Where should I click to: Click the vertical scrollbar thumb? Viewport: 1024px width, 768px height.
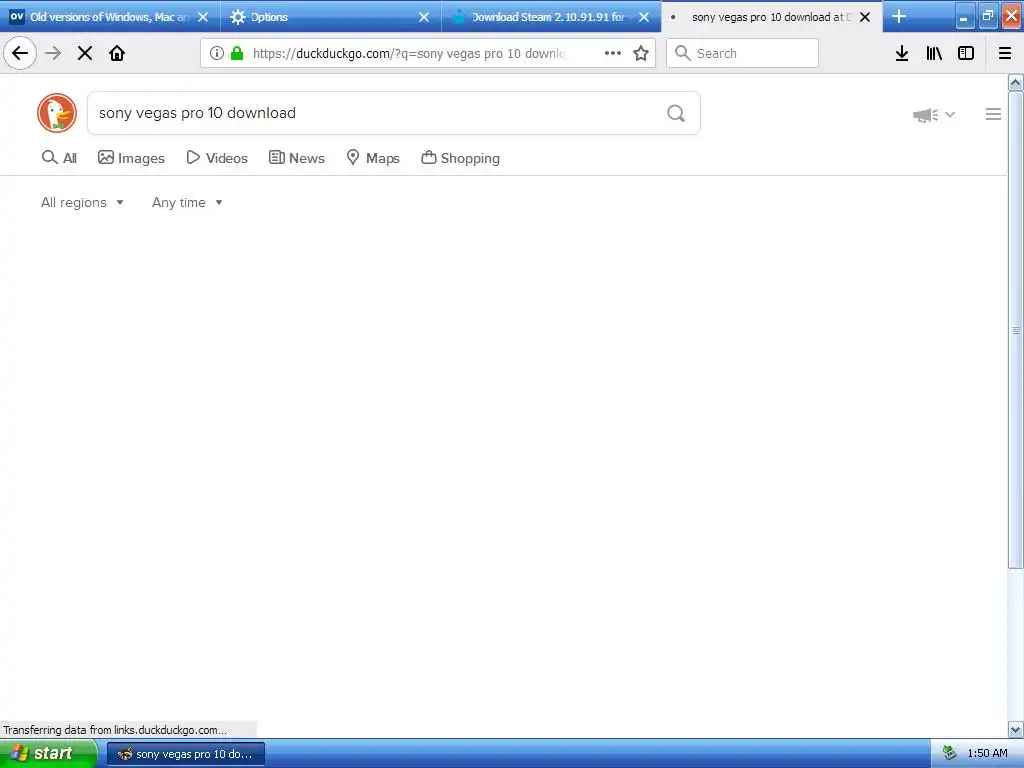1016,330
